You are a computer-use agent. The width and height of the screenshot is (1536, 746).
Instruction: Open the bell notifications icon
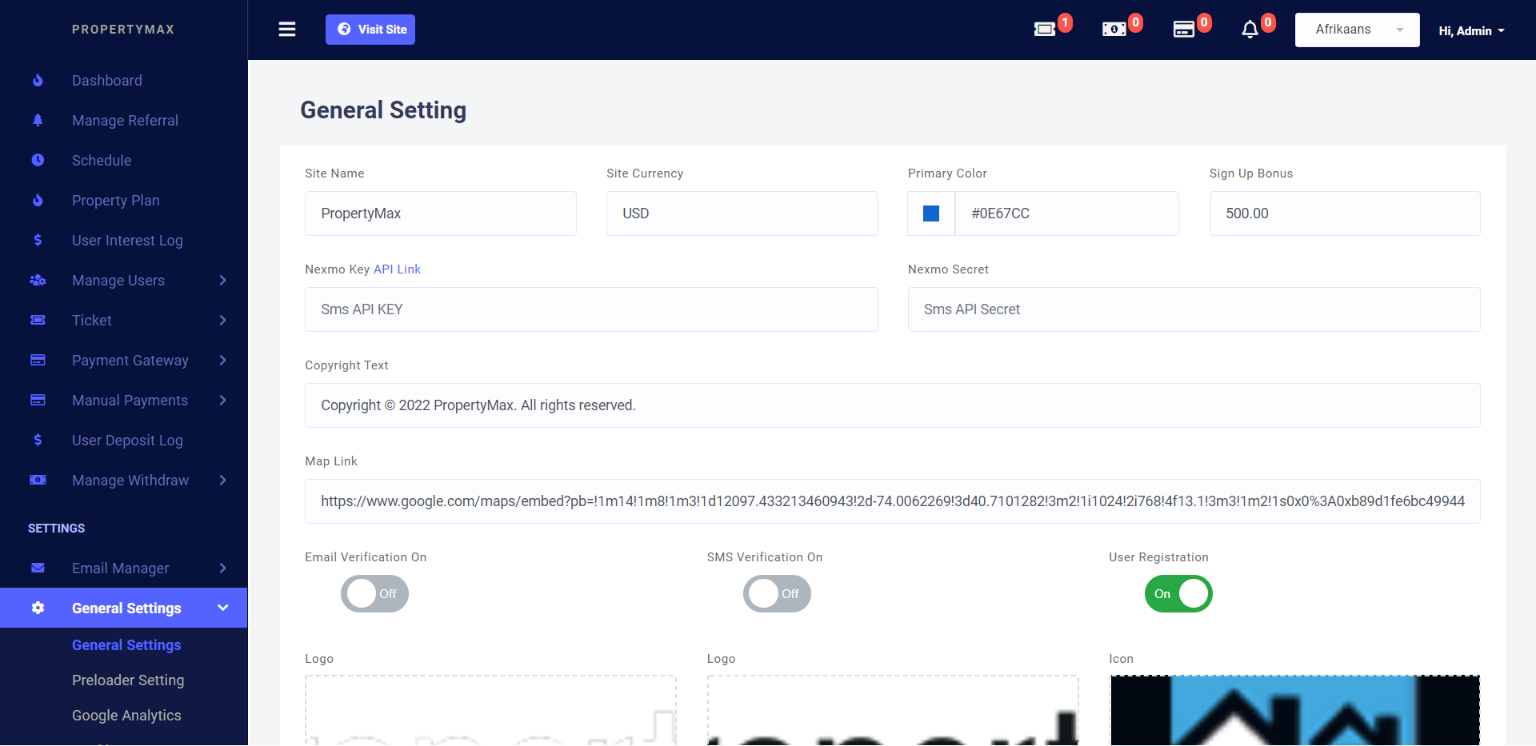(x=1250, y=30)
